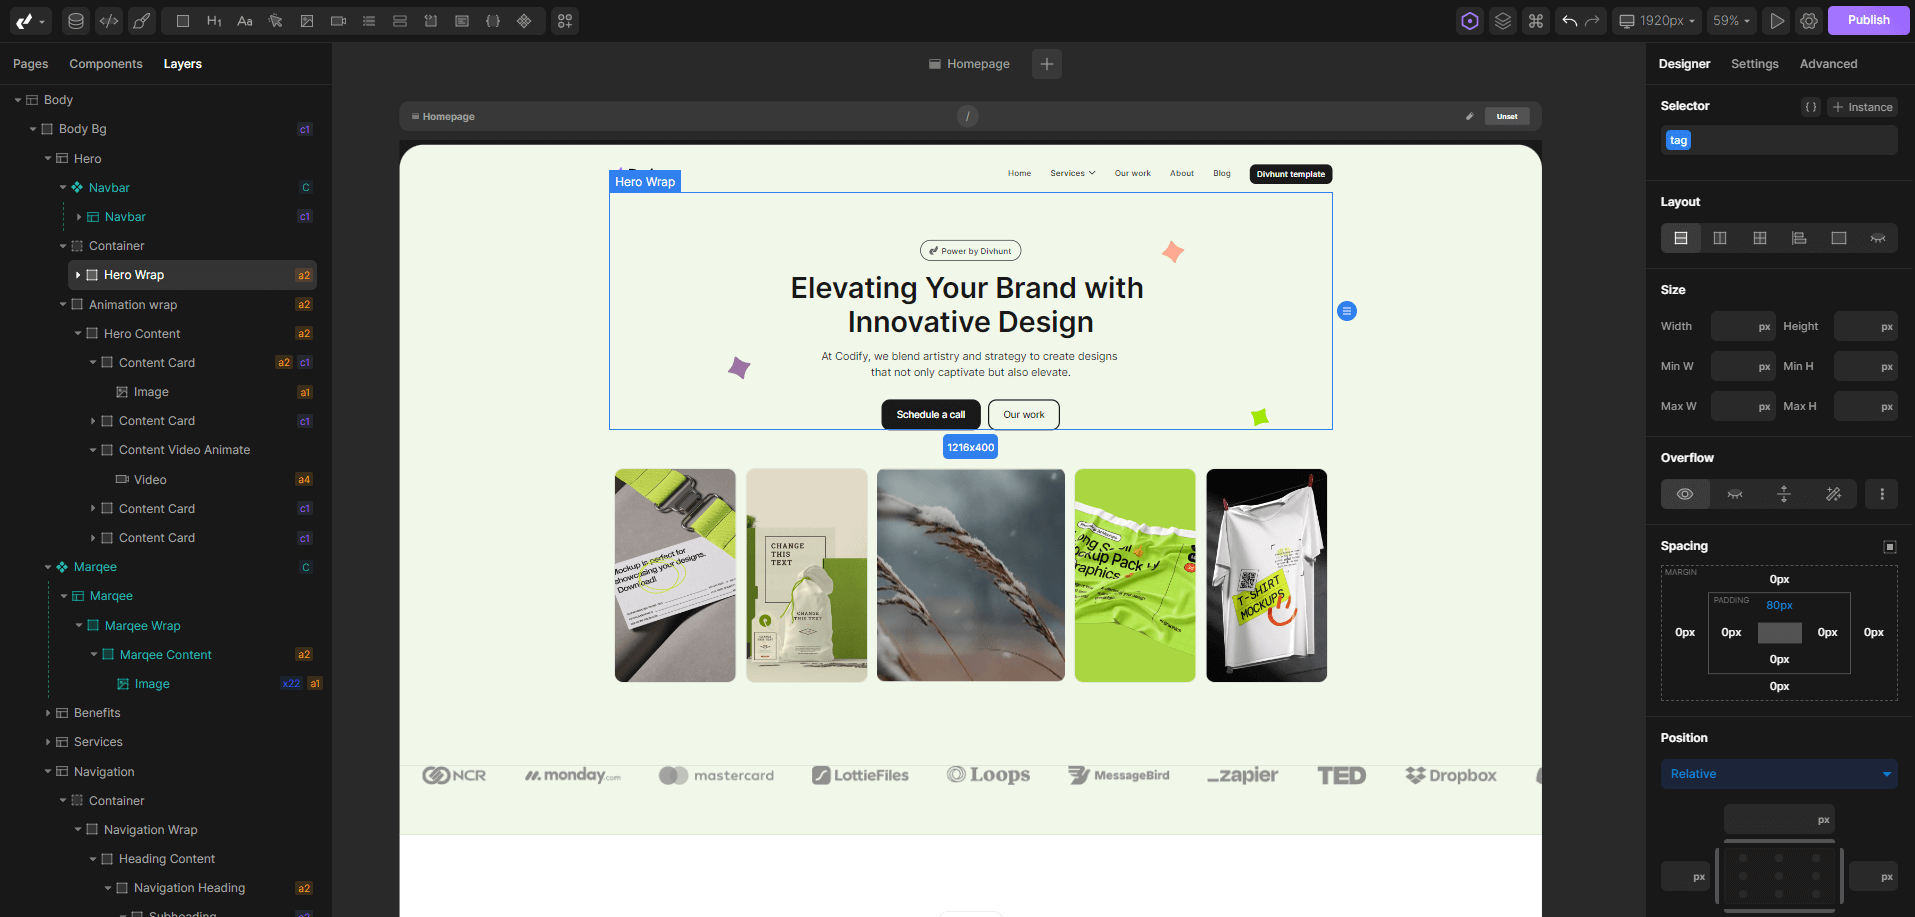
Task: Set layout display to hidden (closed eye)
Action: (x=1877, y=238)
